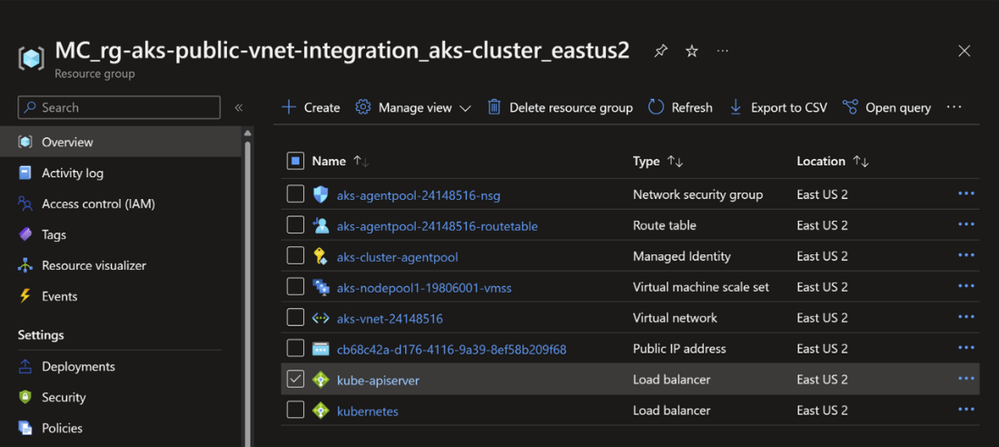
Task: Open the aks-nodepool1-19806001-vmss resource link
Action: (424, 287)
